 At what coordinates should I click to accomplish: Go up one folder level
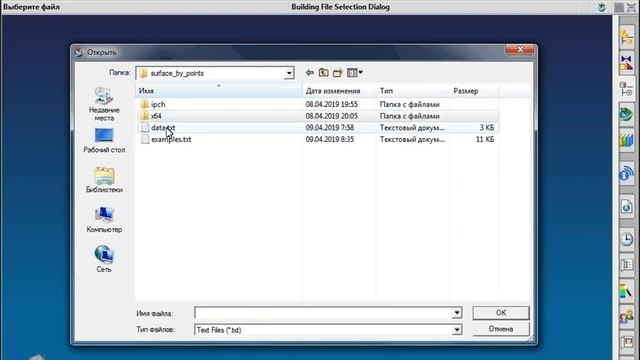tap(323, 73)
